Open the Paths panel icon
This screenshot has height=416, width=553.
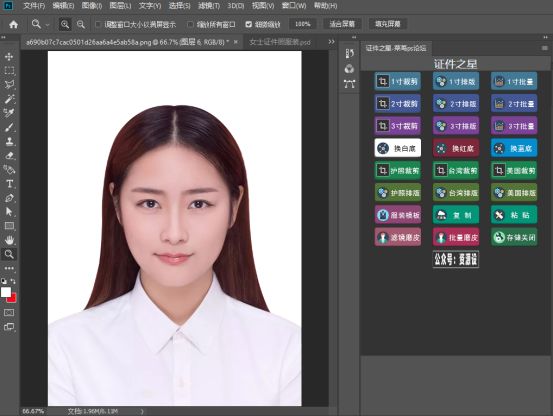(x=349, y=84)
